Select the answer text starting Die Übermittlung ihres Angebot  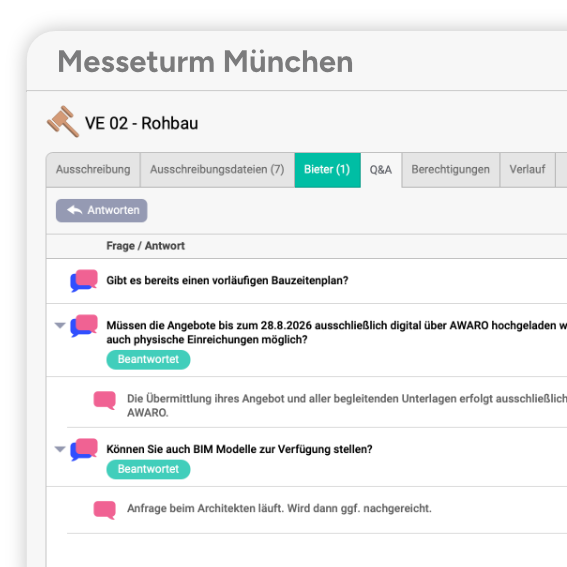click(x=347, y=405)
